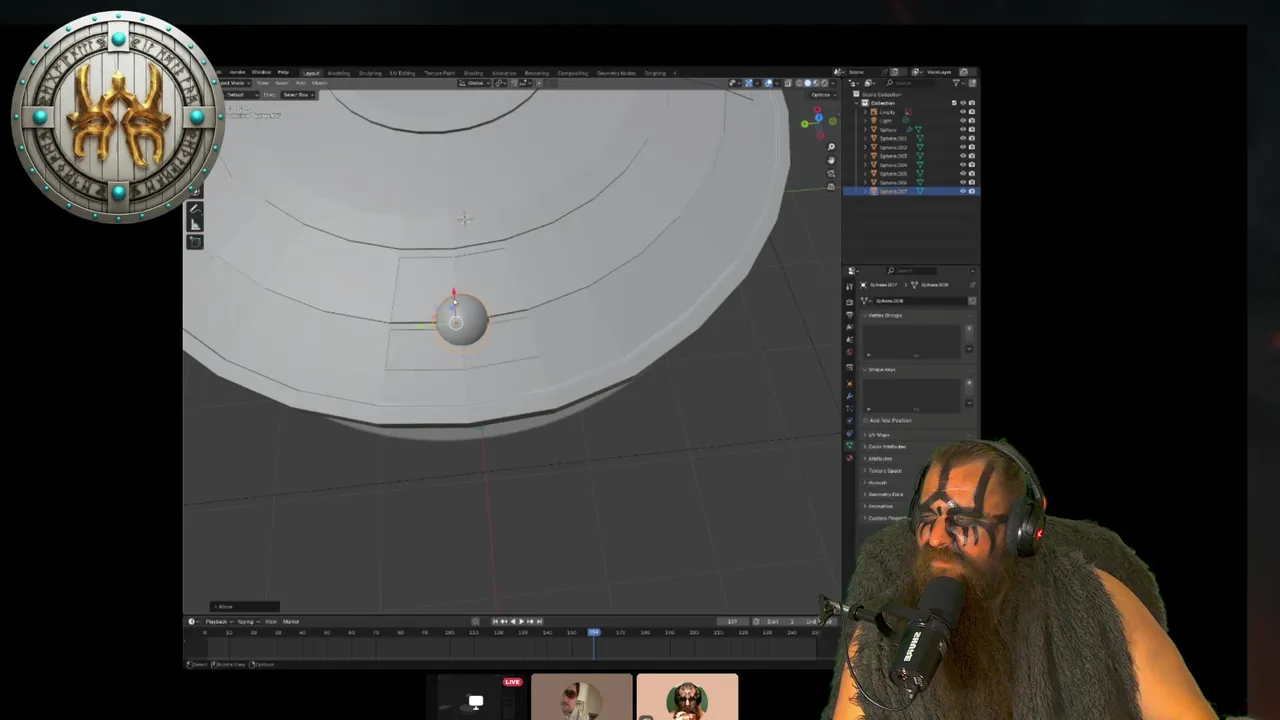The image size is (1280, 720).
Task: Disable render camera for Sphere.005
Action: click(972, 174)
